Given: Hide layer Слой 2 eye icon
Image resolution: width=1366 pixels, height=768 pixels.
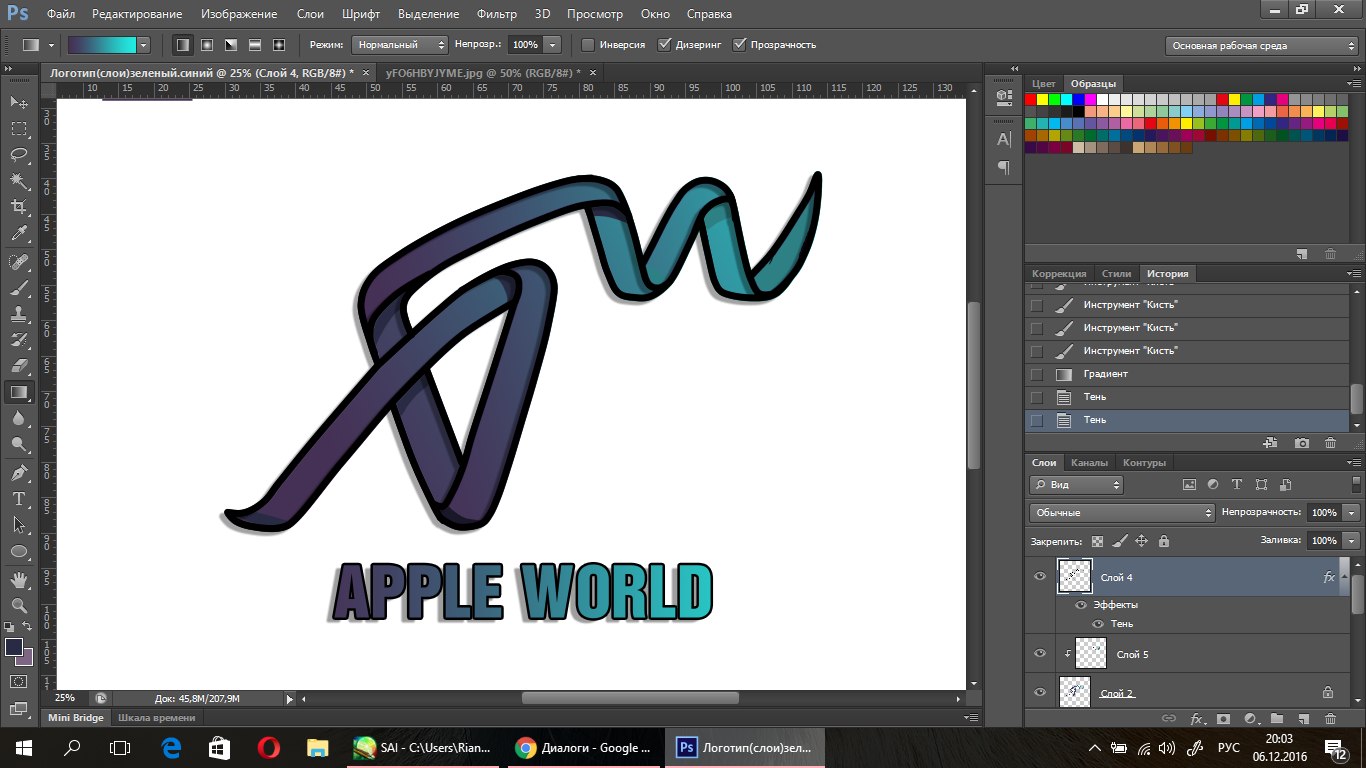Looking at the screenshot, I should (x=1040, y=692).
